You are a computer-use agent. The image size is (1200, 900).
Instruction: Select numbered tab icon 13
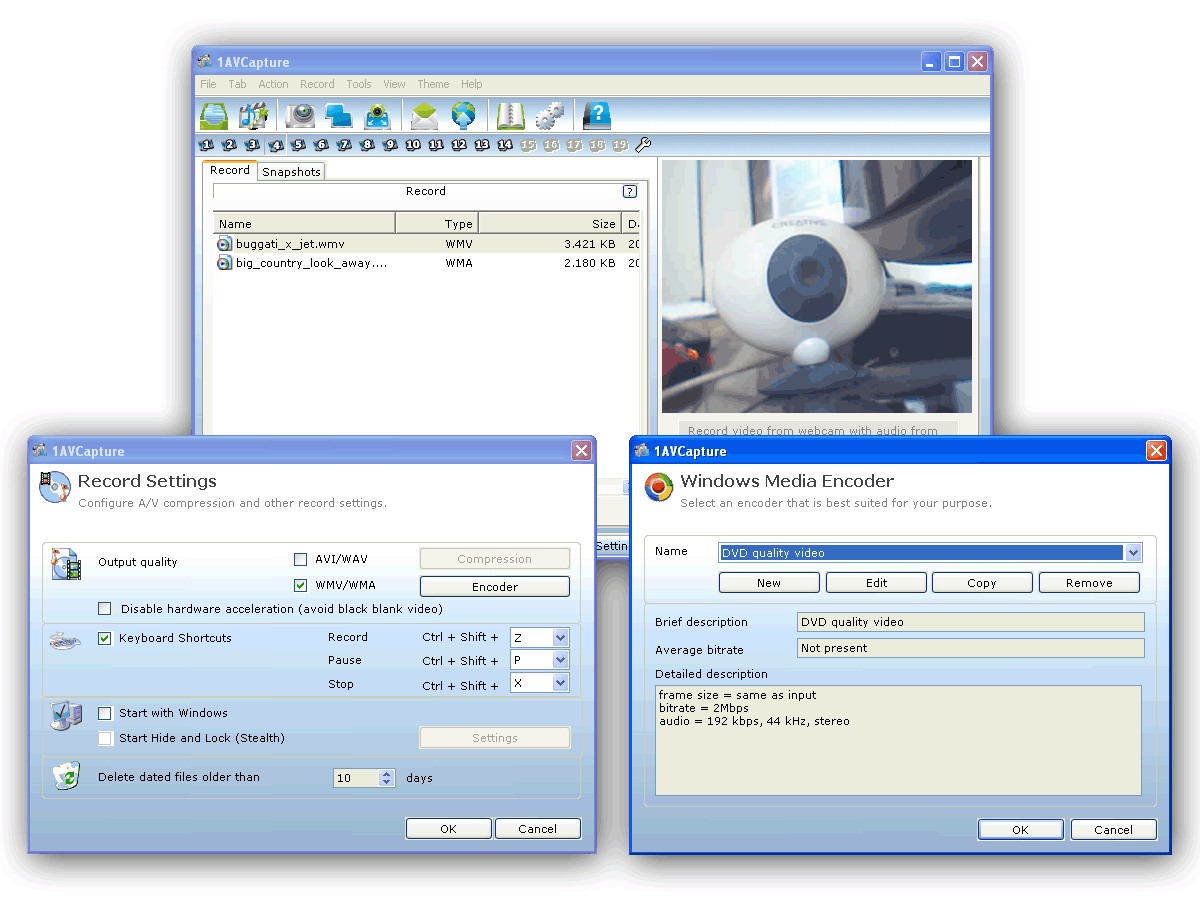(x=483, y=145)
